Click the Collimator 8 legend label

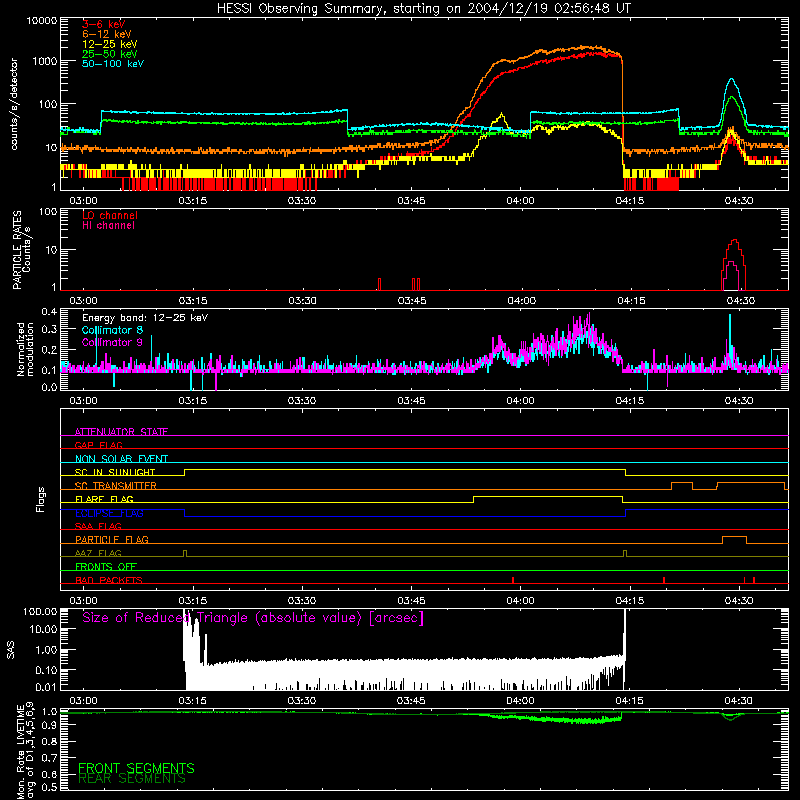point(112,330)
